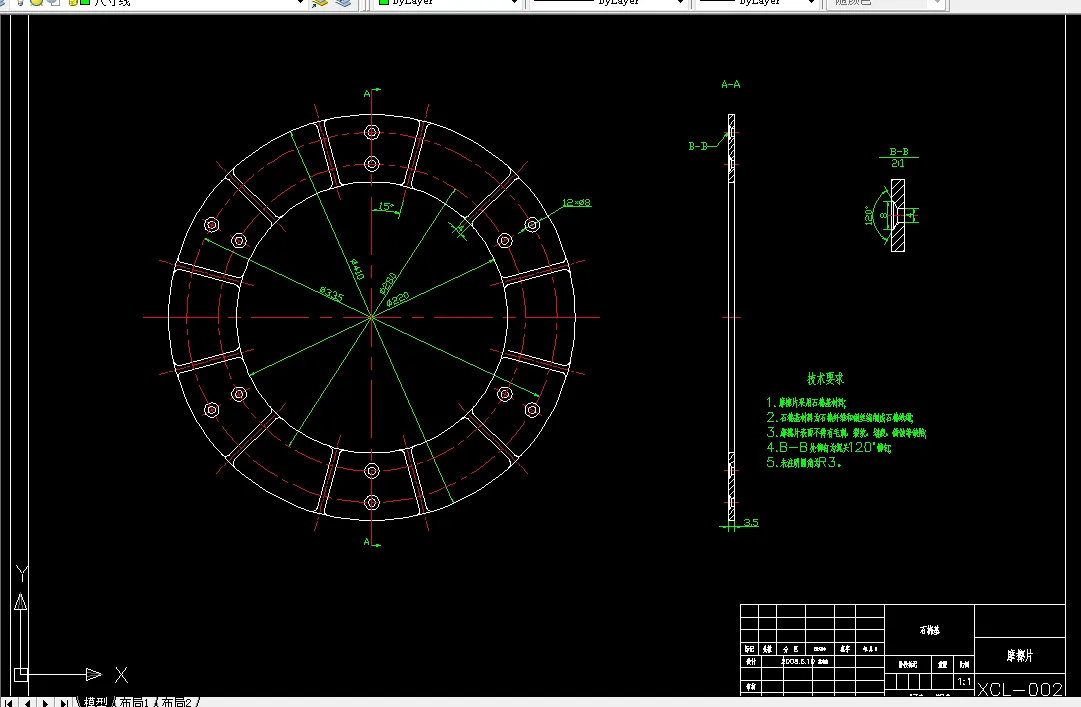This screenshot has width=1081, height=707.
Task: Switch to the 模型 tab
Action: point(96,702)
